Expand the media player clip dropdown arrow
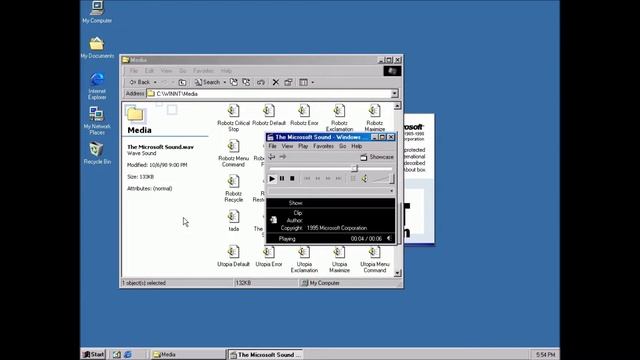The image size is (640, 360). (391, 191)
